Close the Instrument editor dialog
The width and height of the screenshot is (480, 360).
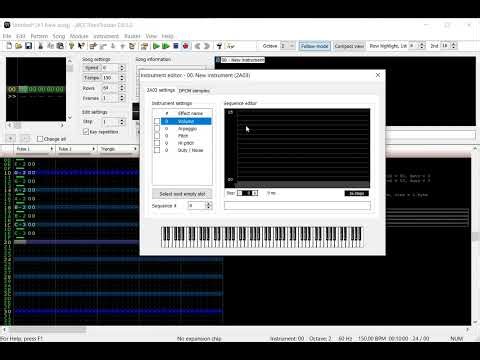click(378, 75)
